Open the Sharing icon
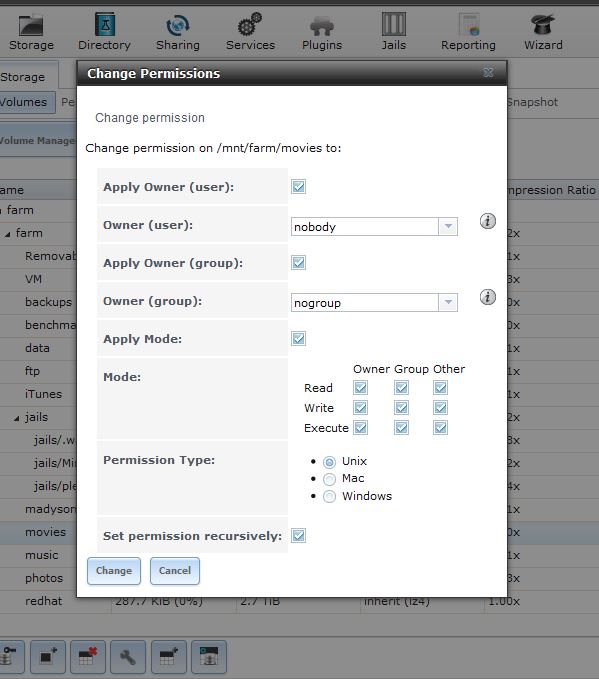The image size is (599, 679). (x=178, y=25)
